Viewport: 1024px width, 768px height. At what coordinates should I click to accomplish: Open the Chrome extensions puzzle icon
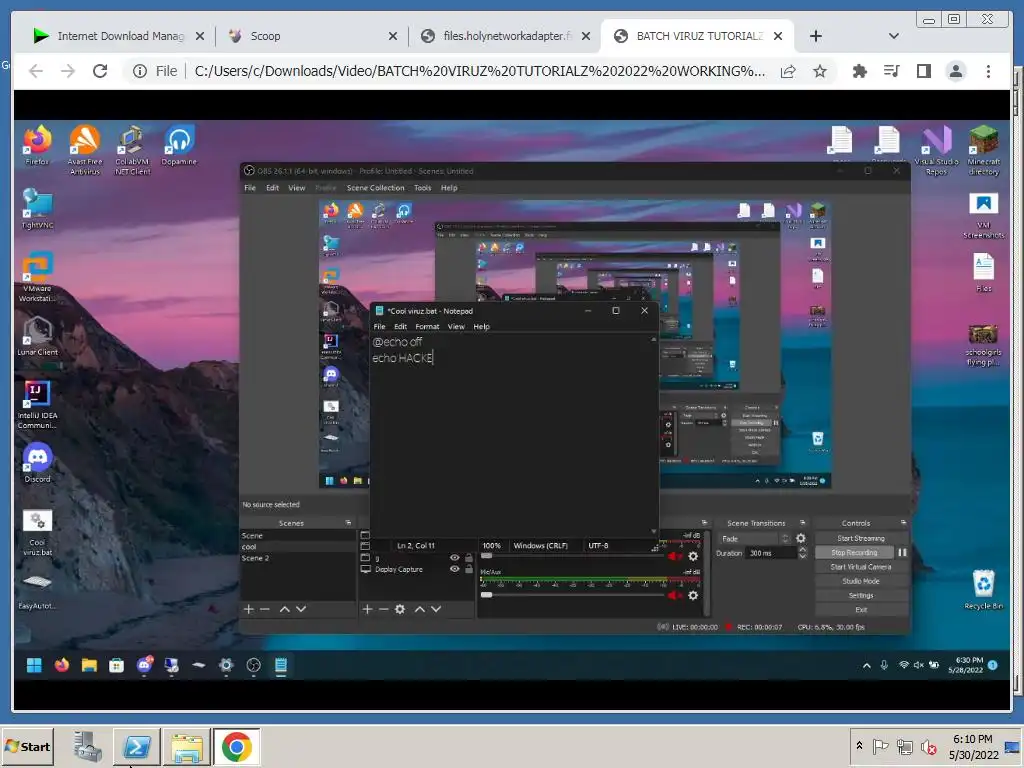[x=860, y=71]
